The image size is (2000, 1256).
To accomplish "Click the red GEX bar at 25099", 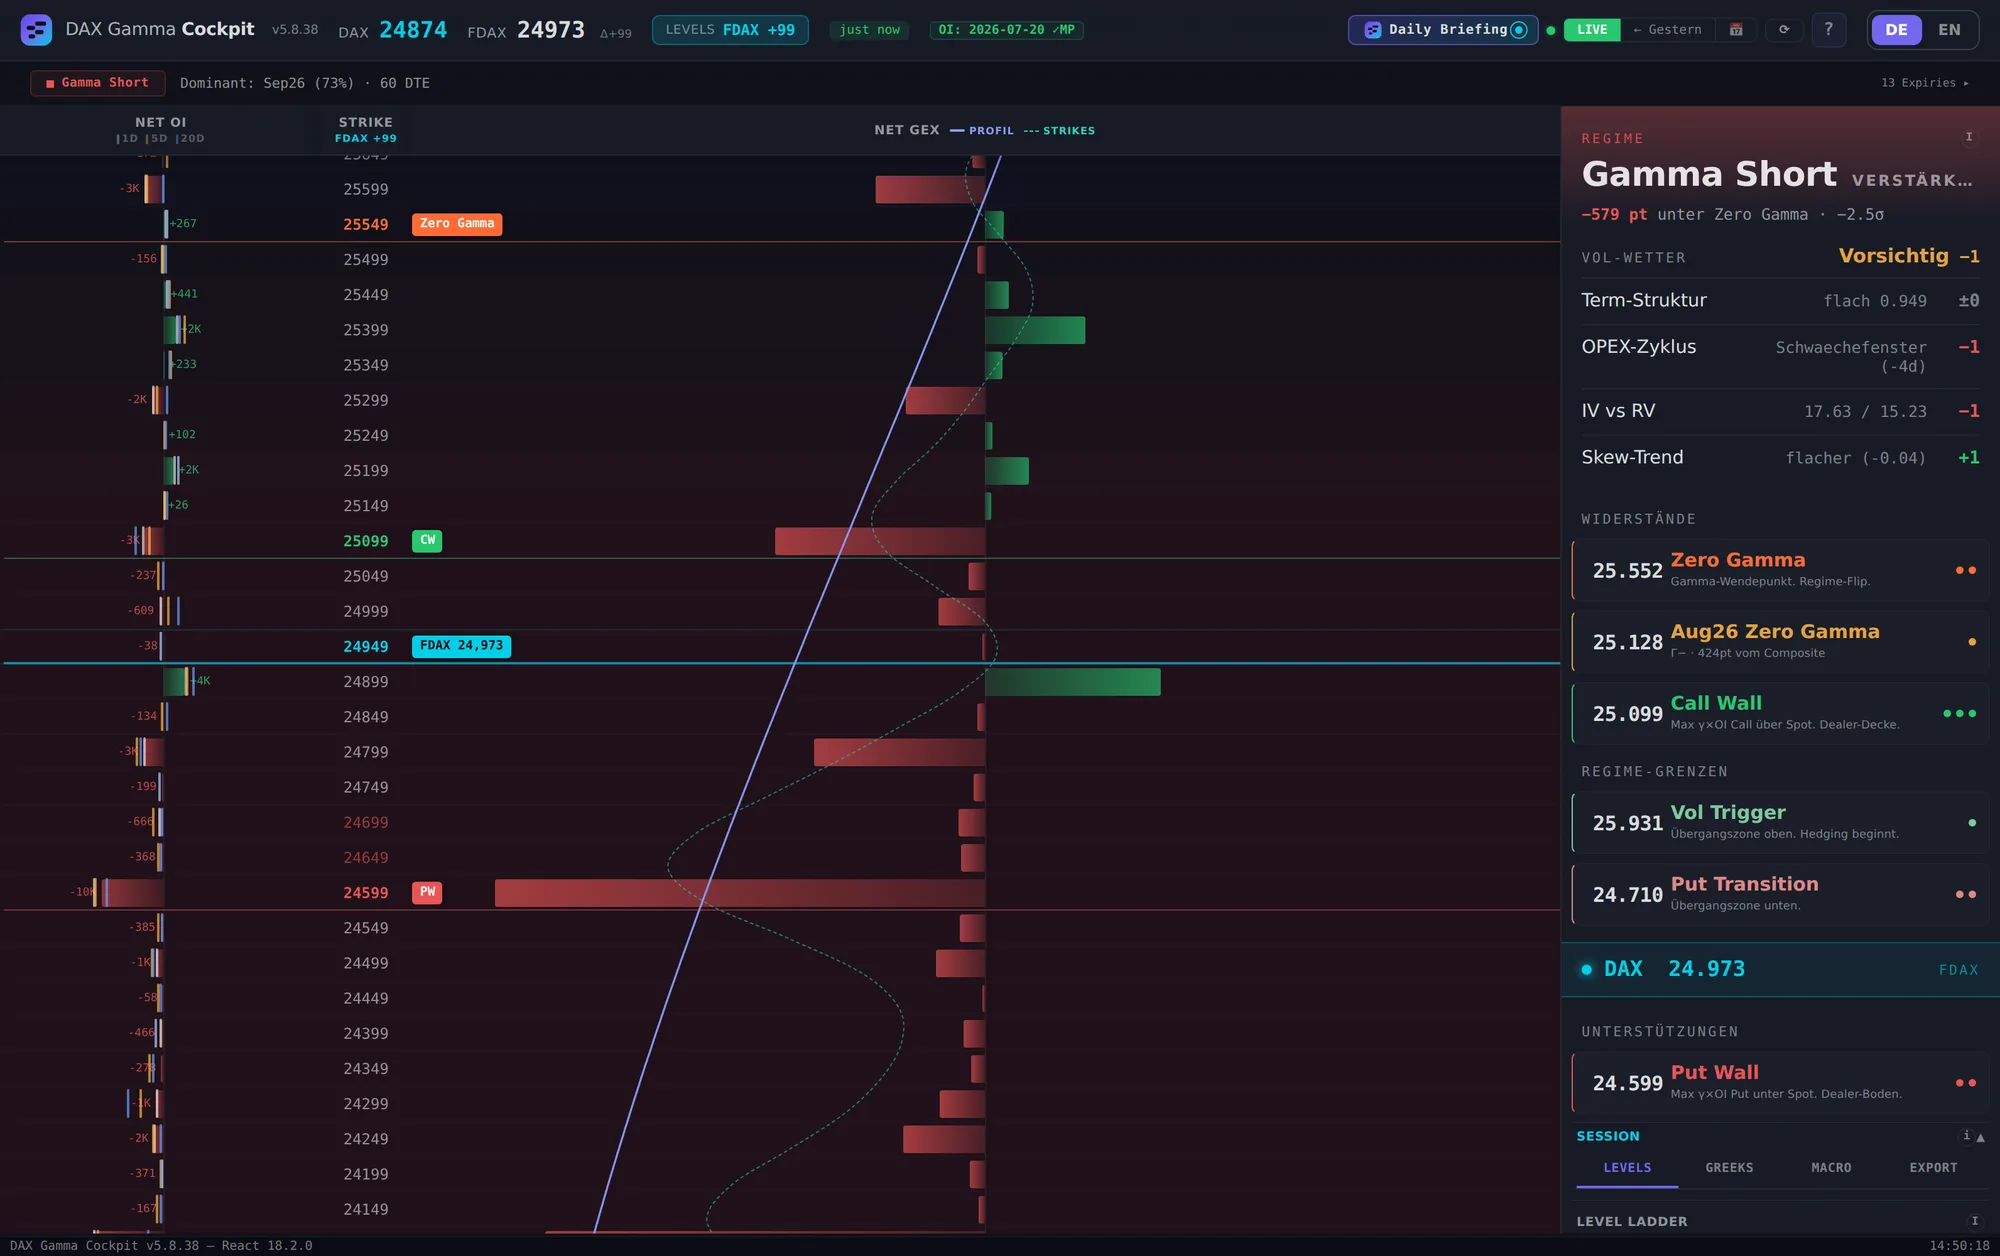I will 880,541.
